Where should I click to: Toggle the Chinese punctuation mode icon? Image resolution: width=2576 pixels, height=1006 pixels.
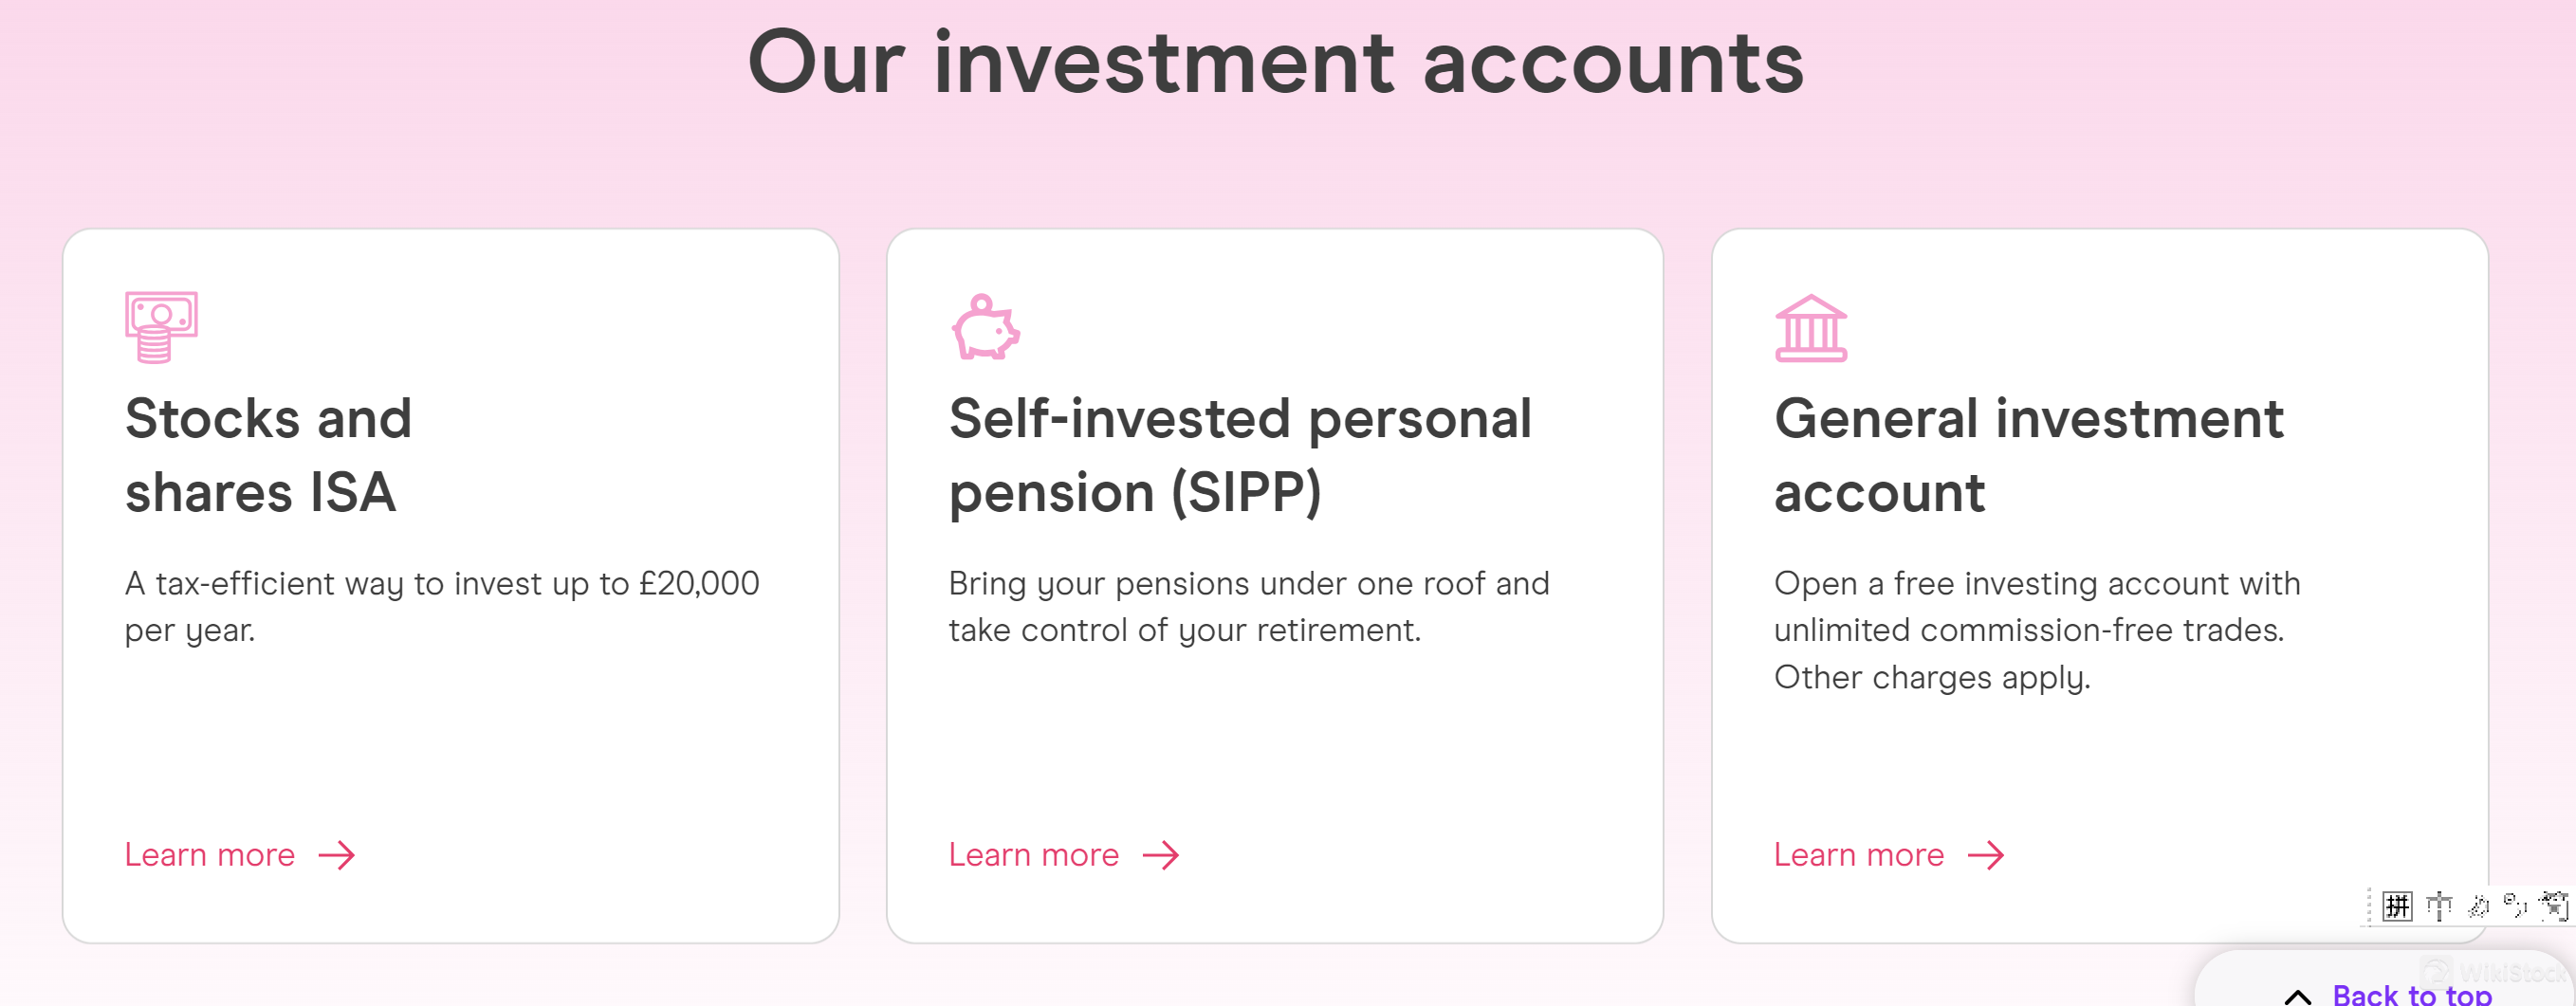click(2515, 906)
